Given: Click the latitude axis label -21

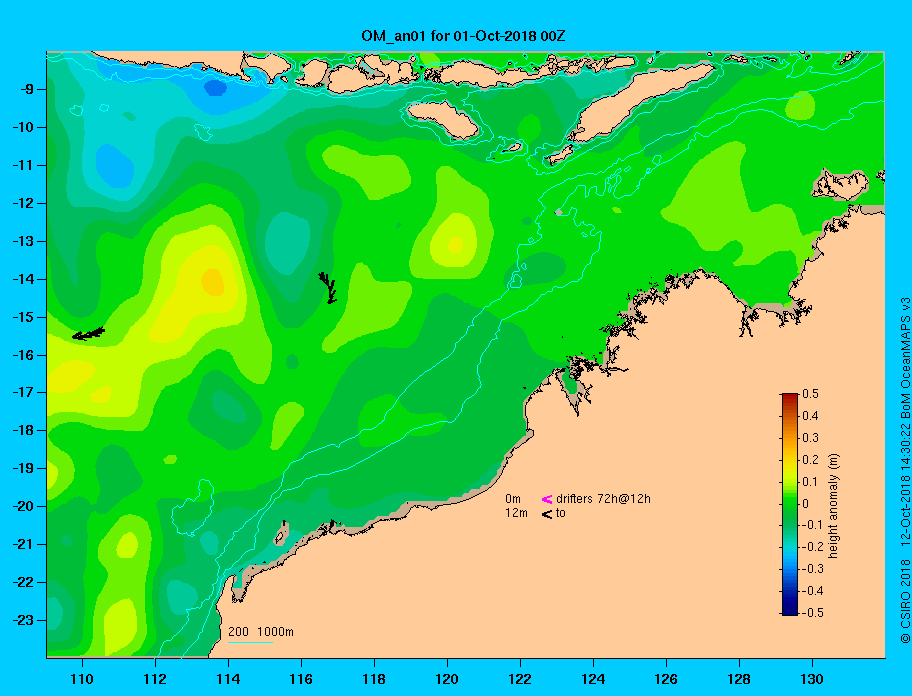Looking at the screenshot, I should (23, 544).
